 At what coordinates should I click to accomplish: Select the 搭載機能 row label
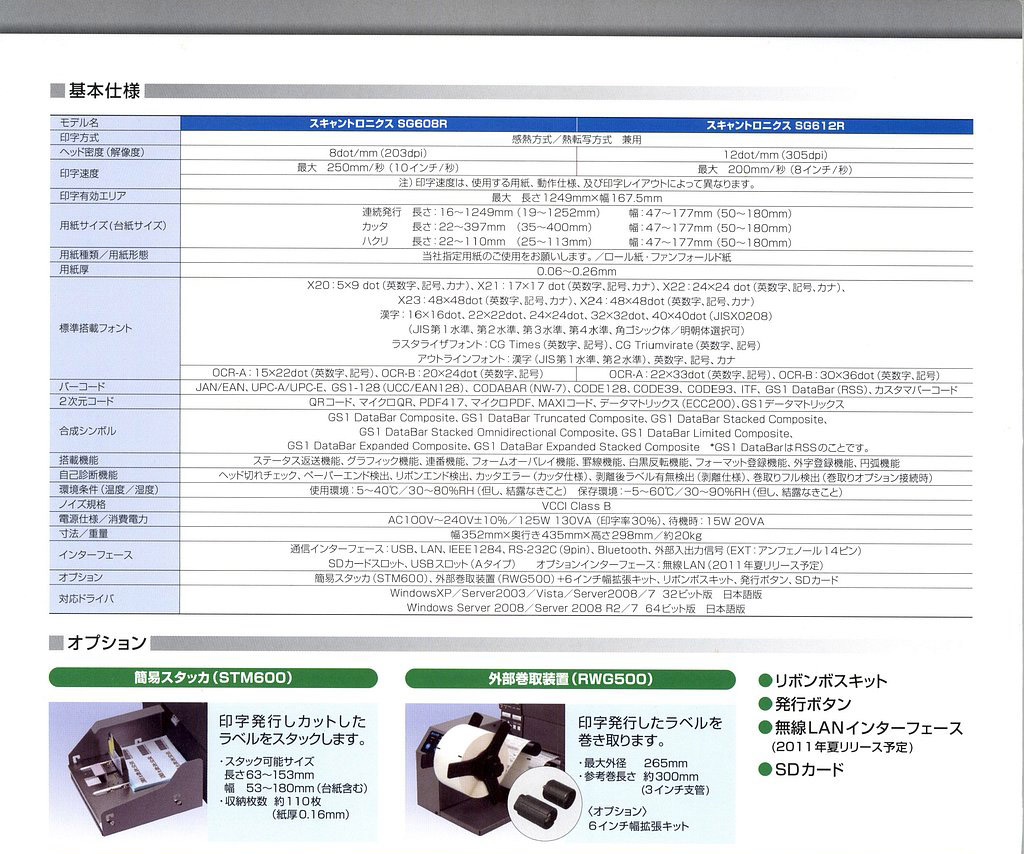pos(79,460)
